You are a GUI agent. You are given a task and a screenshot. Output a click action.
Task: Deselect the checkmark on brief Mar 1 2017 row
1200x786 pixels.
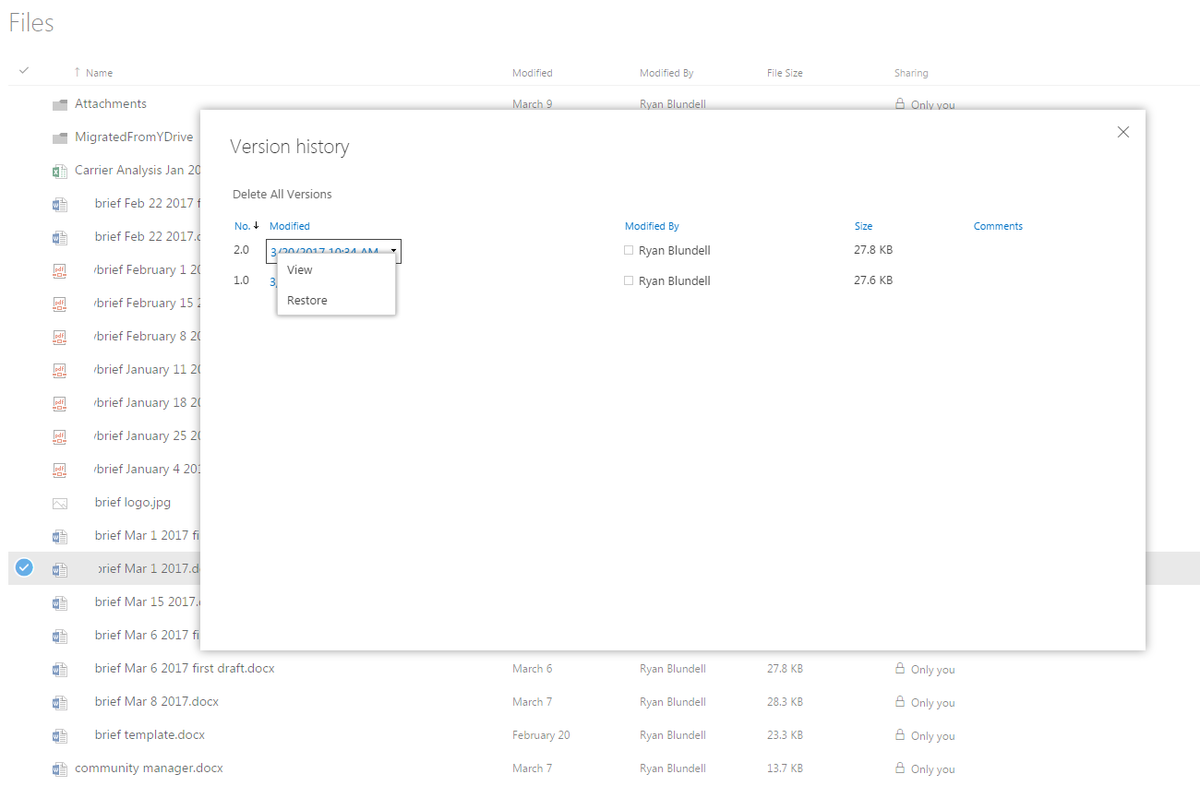[x=23, y=567]
